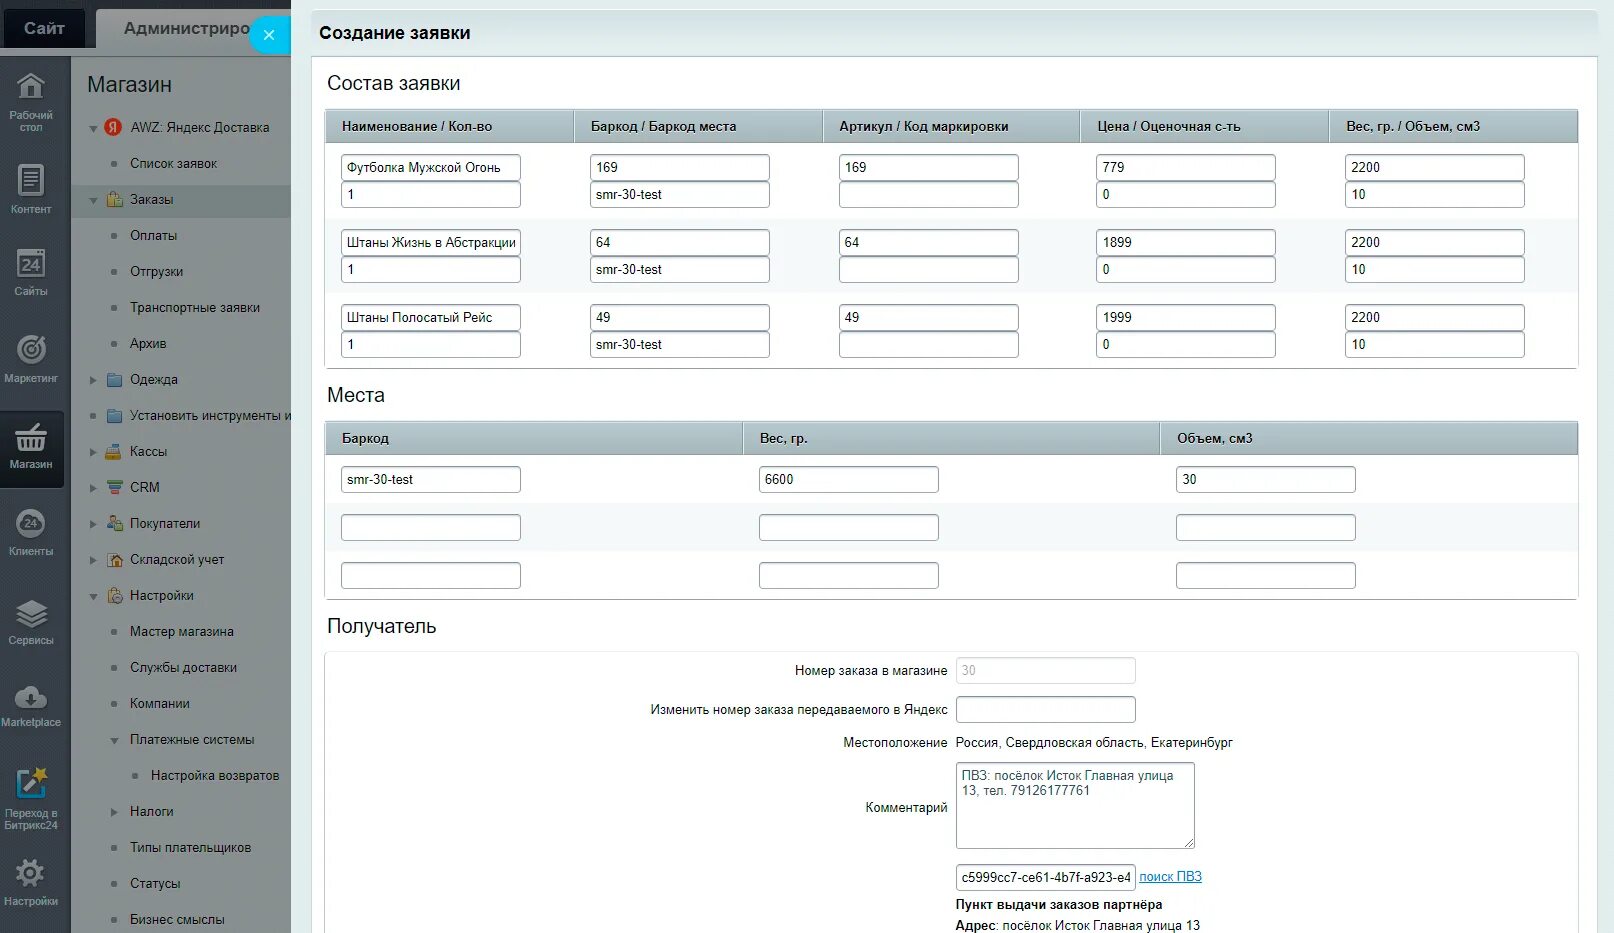Open the Клиенты section icon
This screenshot has width=1614, height=933.
[x=31, y=523]
